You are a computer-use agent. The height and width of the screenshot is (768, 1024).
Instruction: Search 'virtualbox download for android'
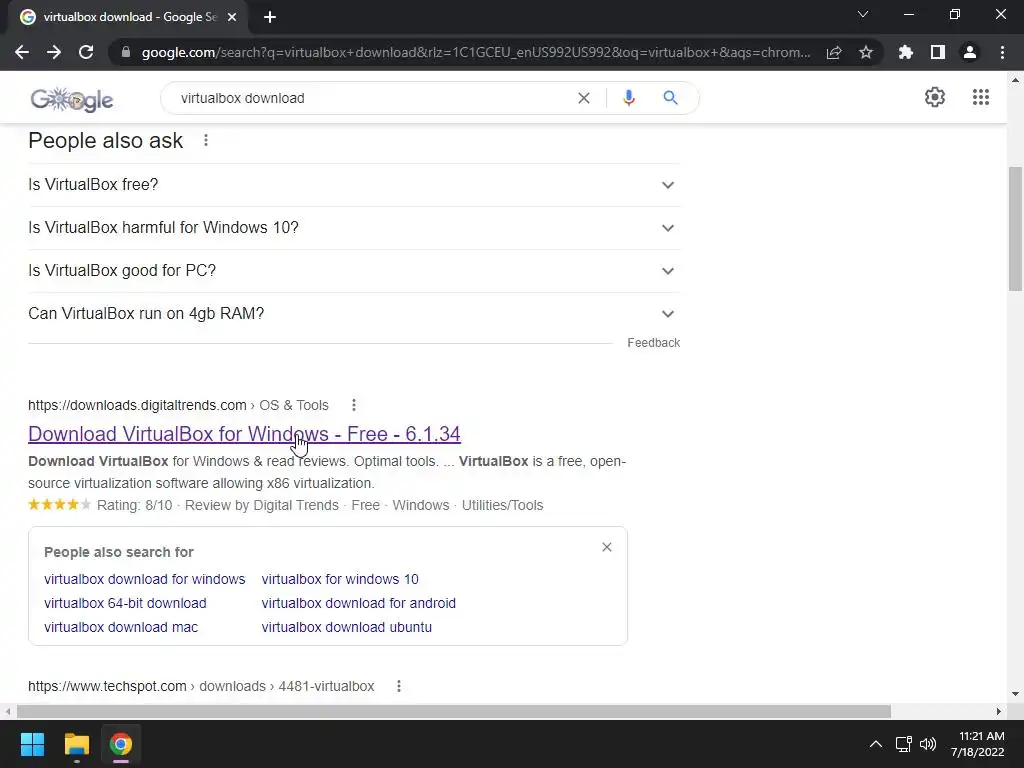tap(359, 603)
